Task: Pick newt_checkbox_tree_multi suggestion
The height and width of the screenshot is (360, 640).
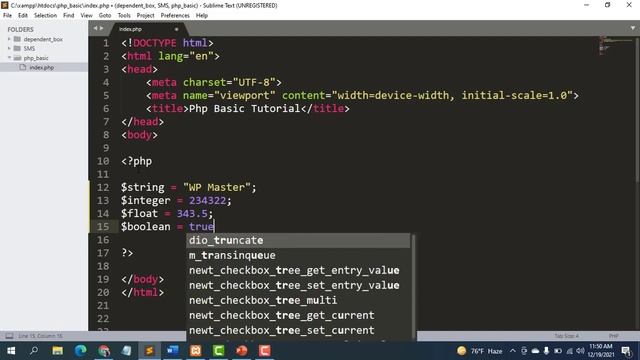Action: point(298,300)
